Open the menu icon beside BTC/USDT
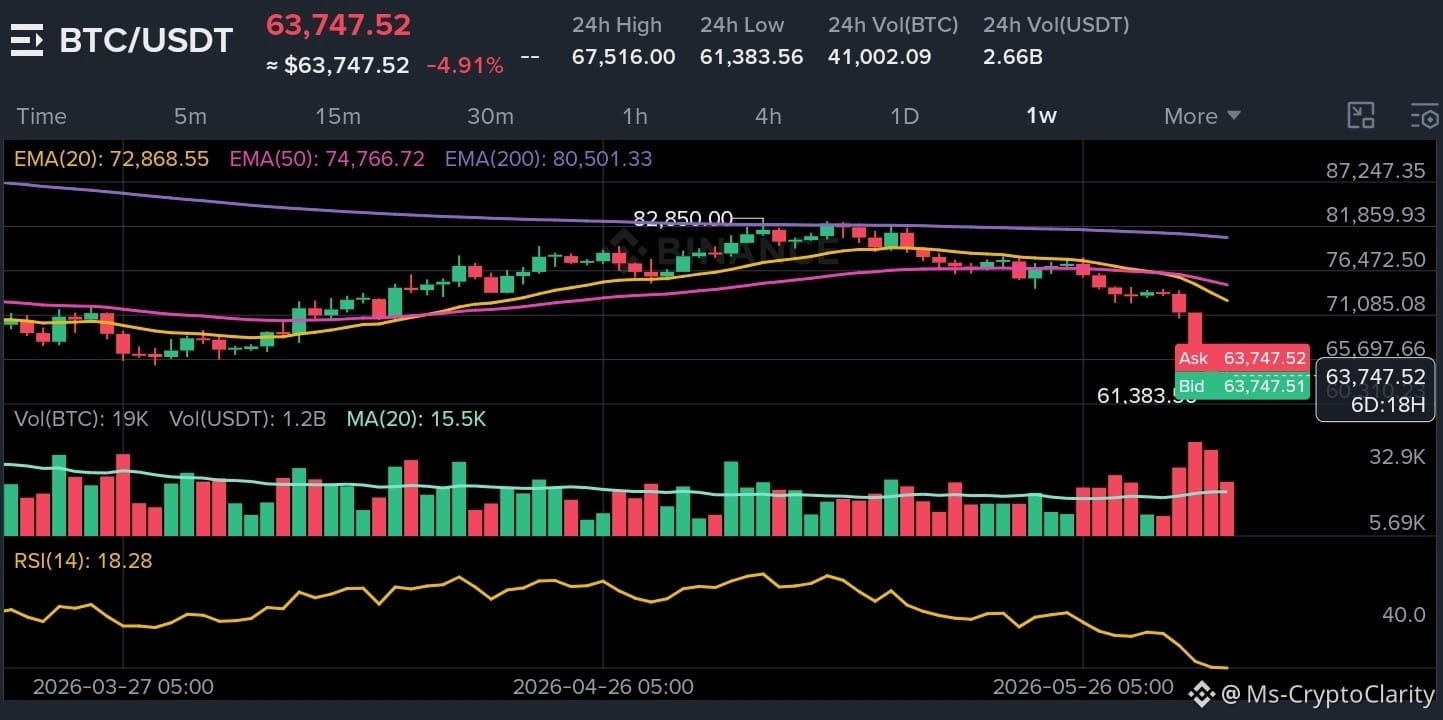This screenshot has height=720, width=1443. (26, 40)
